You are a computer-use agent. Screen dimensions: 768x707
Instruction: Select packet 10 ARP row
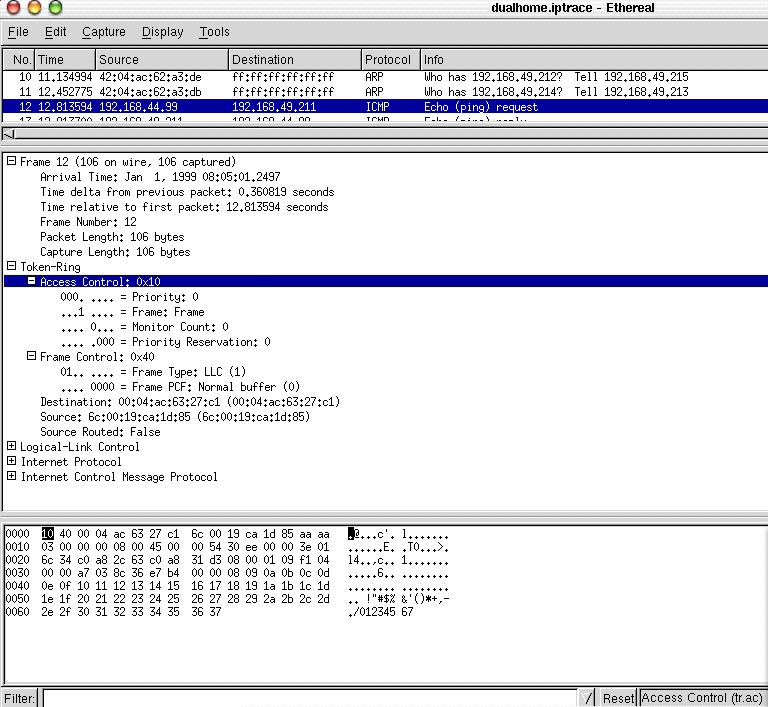pyautogui.click(x=385, y=77)
